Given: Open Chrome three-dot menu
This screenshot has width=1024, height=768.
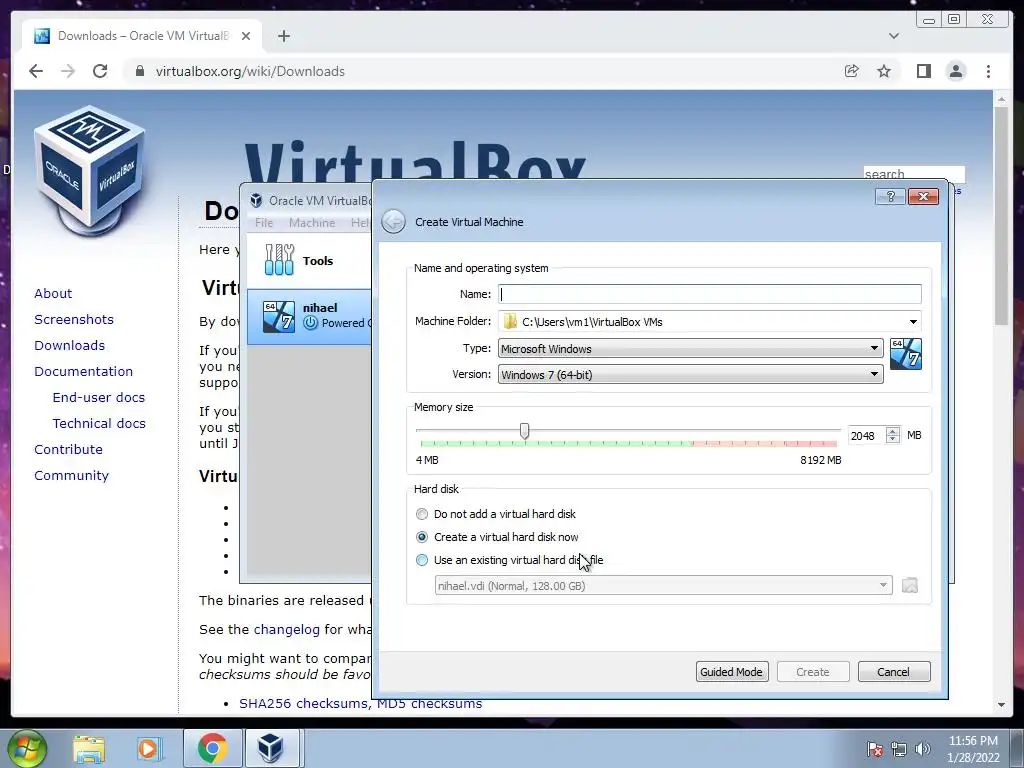Looking at the screenshot, I should click(x=988, y=71).
